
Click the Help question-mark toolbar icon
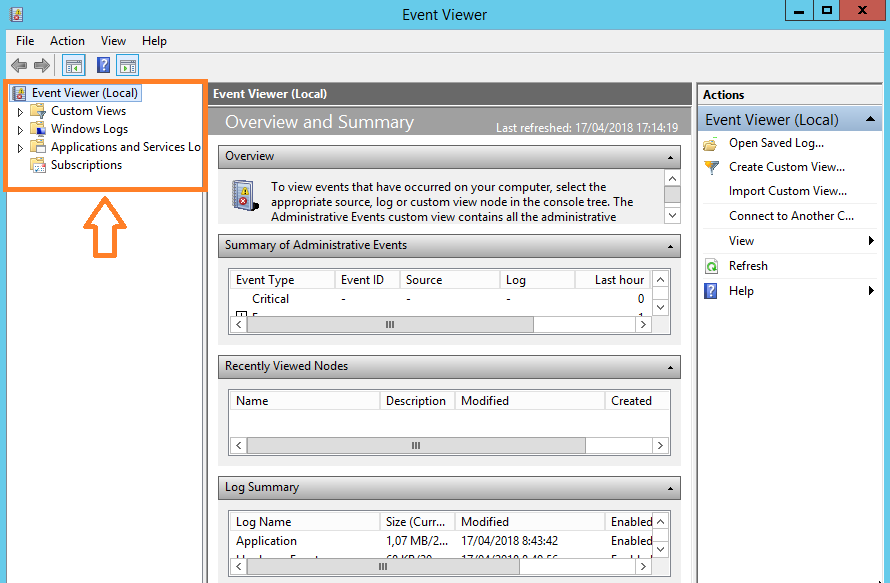coord(102,65)
